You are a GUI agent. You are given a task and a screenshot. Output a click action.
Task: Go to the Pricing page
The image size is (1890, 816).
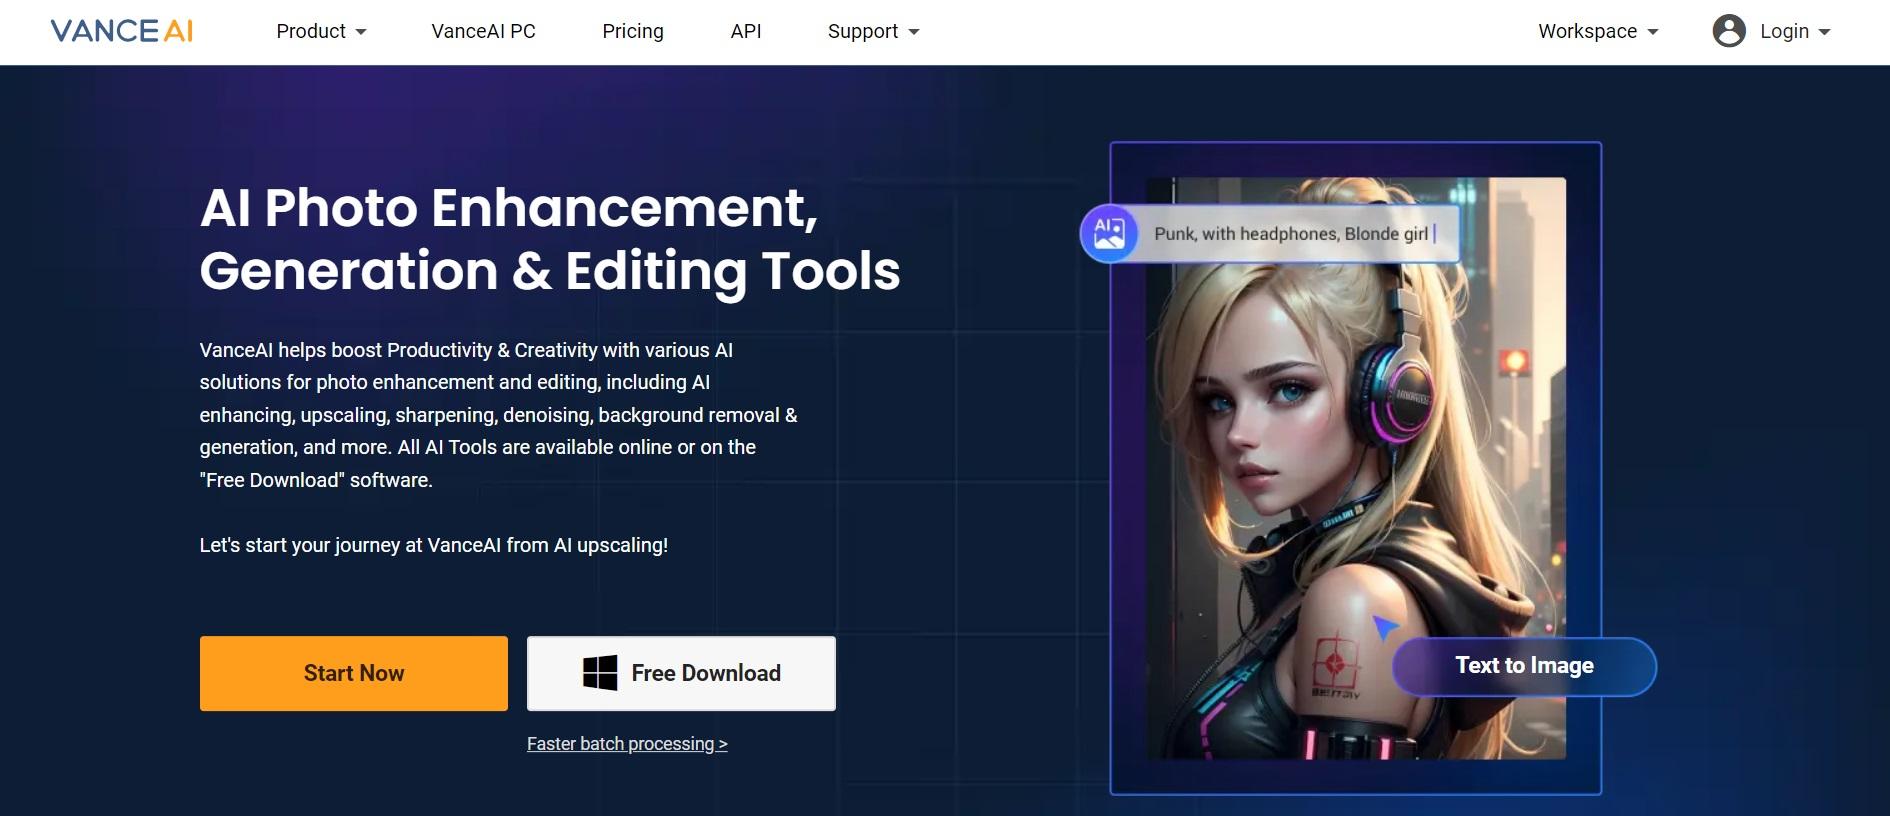[632, 31]
